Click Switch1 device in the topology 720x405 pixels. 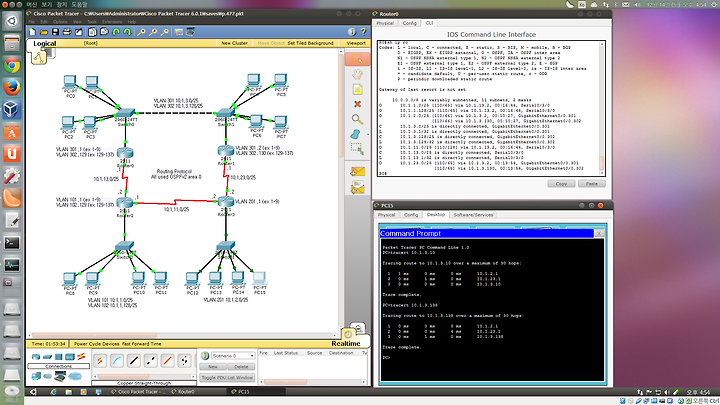coord(225,113)
